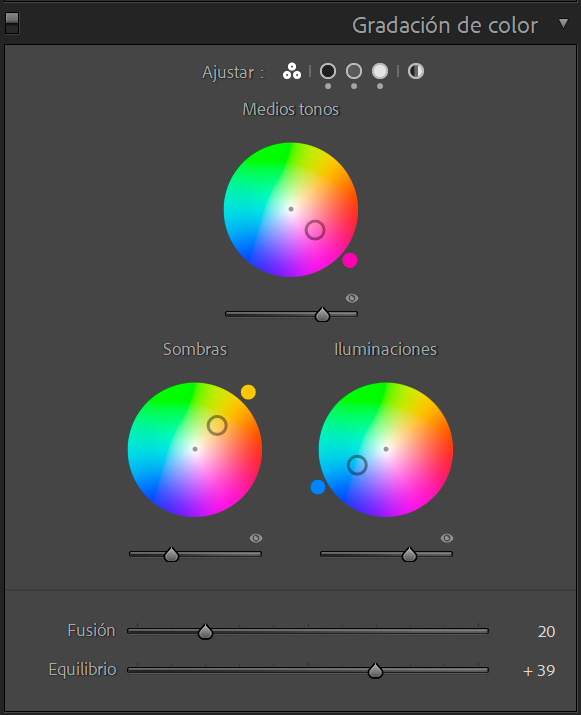Open the Global adjust half-circle icon
The image size is (581, 715).
click(x=415, y=71)
